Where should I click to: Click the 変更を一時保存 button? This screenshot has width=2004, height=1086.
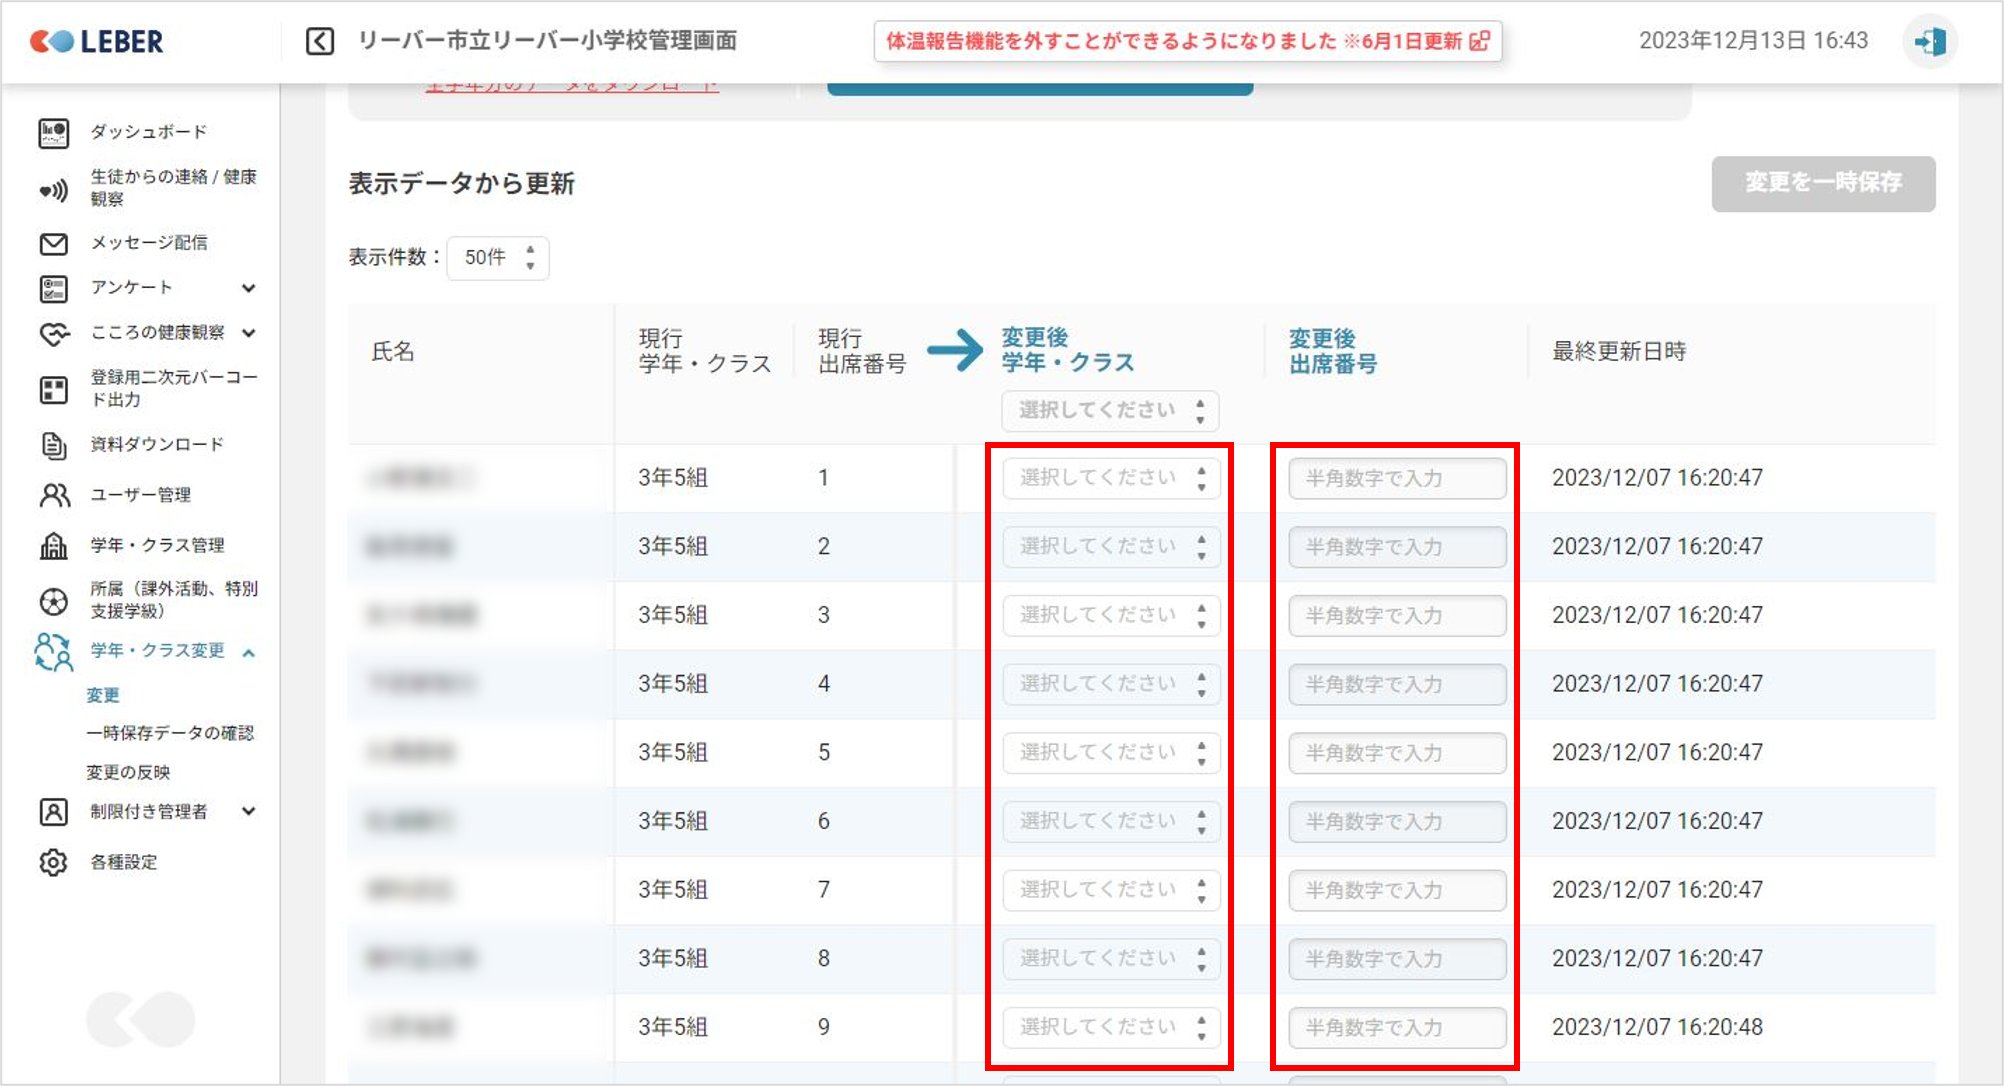pyautogui.click(x=1822, y=183)
